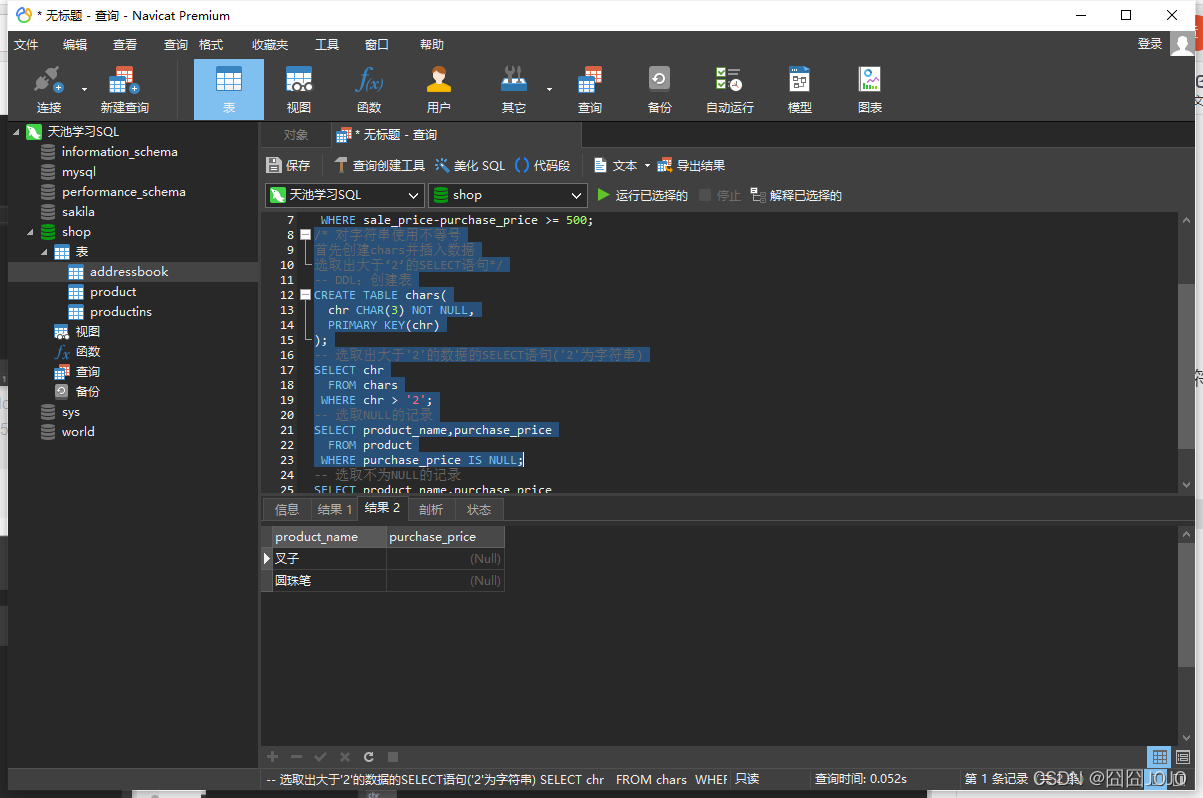Screen dimensions: 1203x798
Task: Switch to grid view icon in status bar
Action: pyautogui.click(x=1159, y=757)
